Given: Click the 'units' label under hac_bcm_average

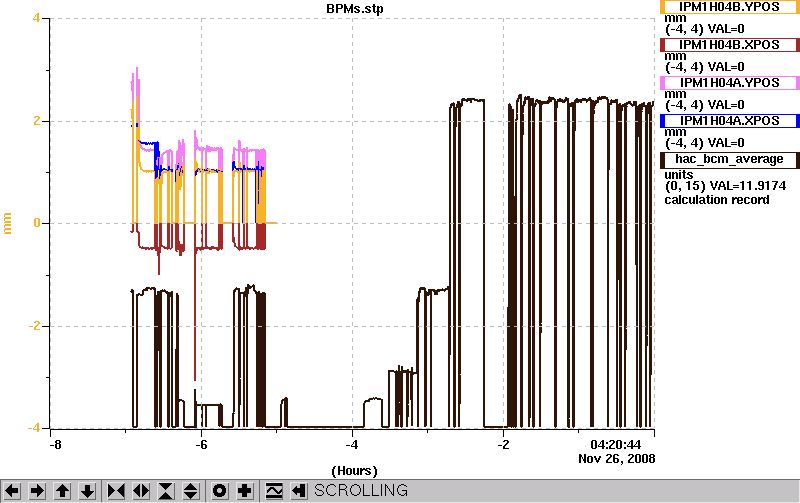Looking at the screenshot, I should tap(679, 174).
